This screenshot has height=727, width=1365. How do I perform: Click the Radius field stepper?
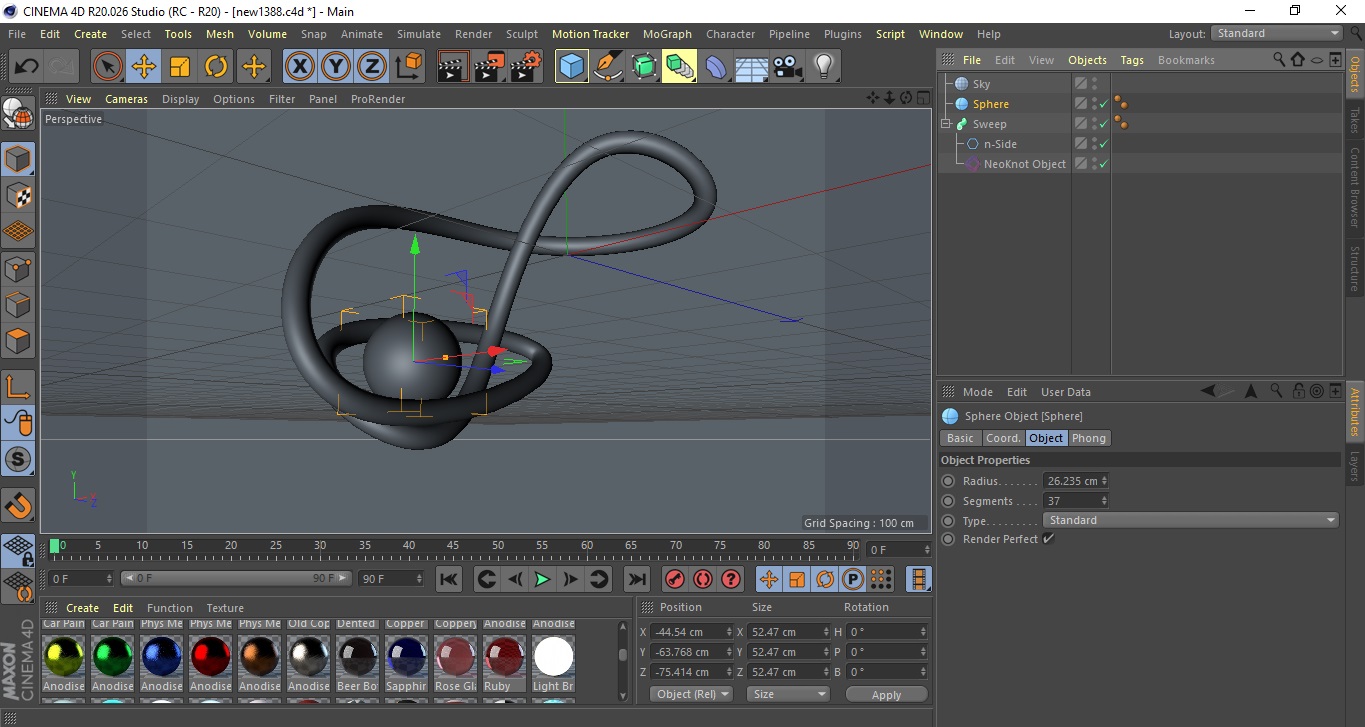[x=1104, y=481]
